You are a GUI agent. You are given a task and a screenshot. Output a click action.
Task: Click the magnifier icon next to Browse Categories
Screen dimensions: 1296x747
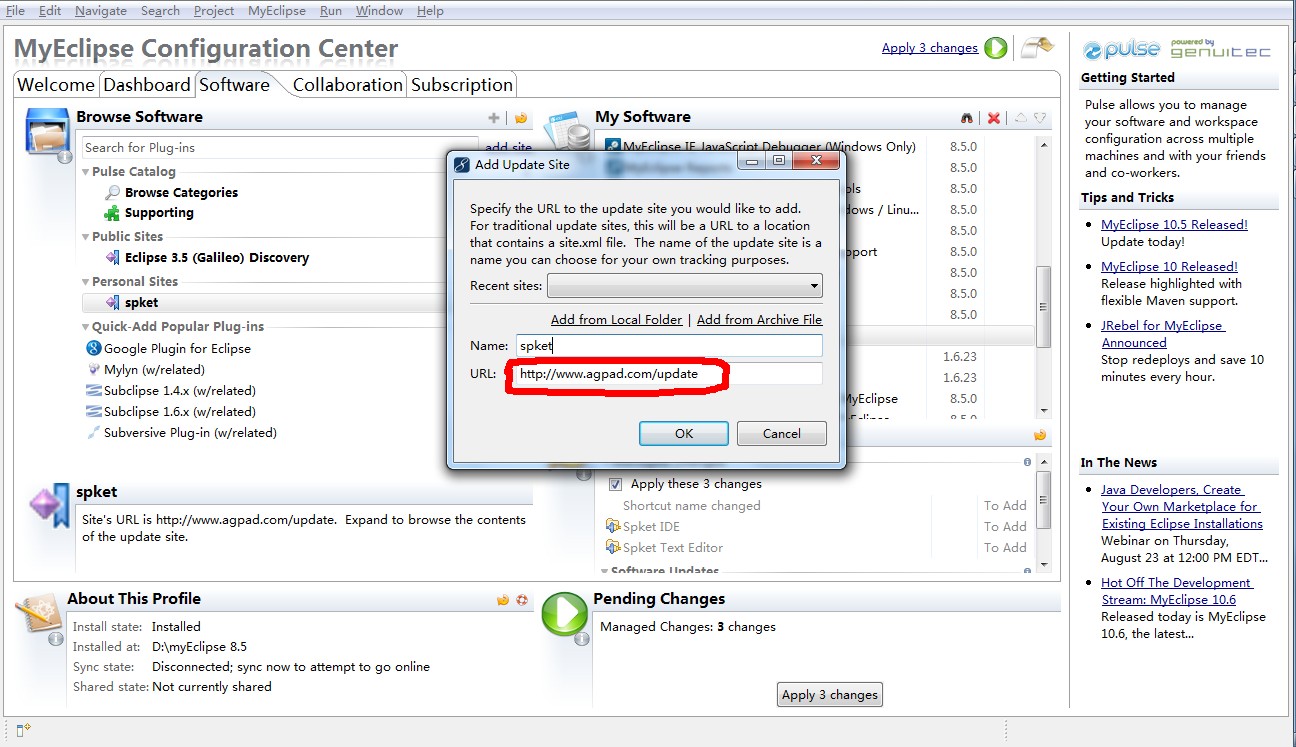point(112,192)
